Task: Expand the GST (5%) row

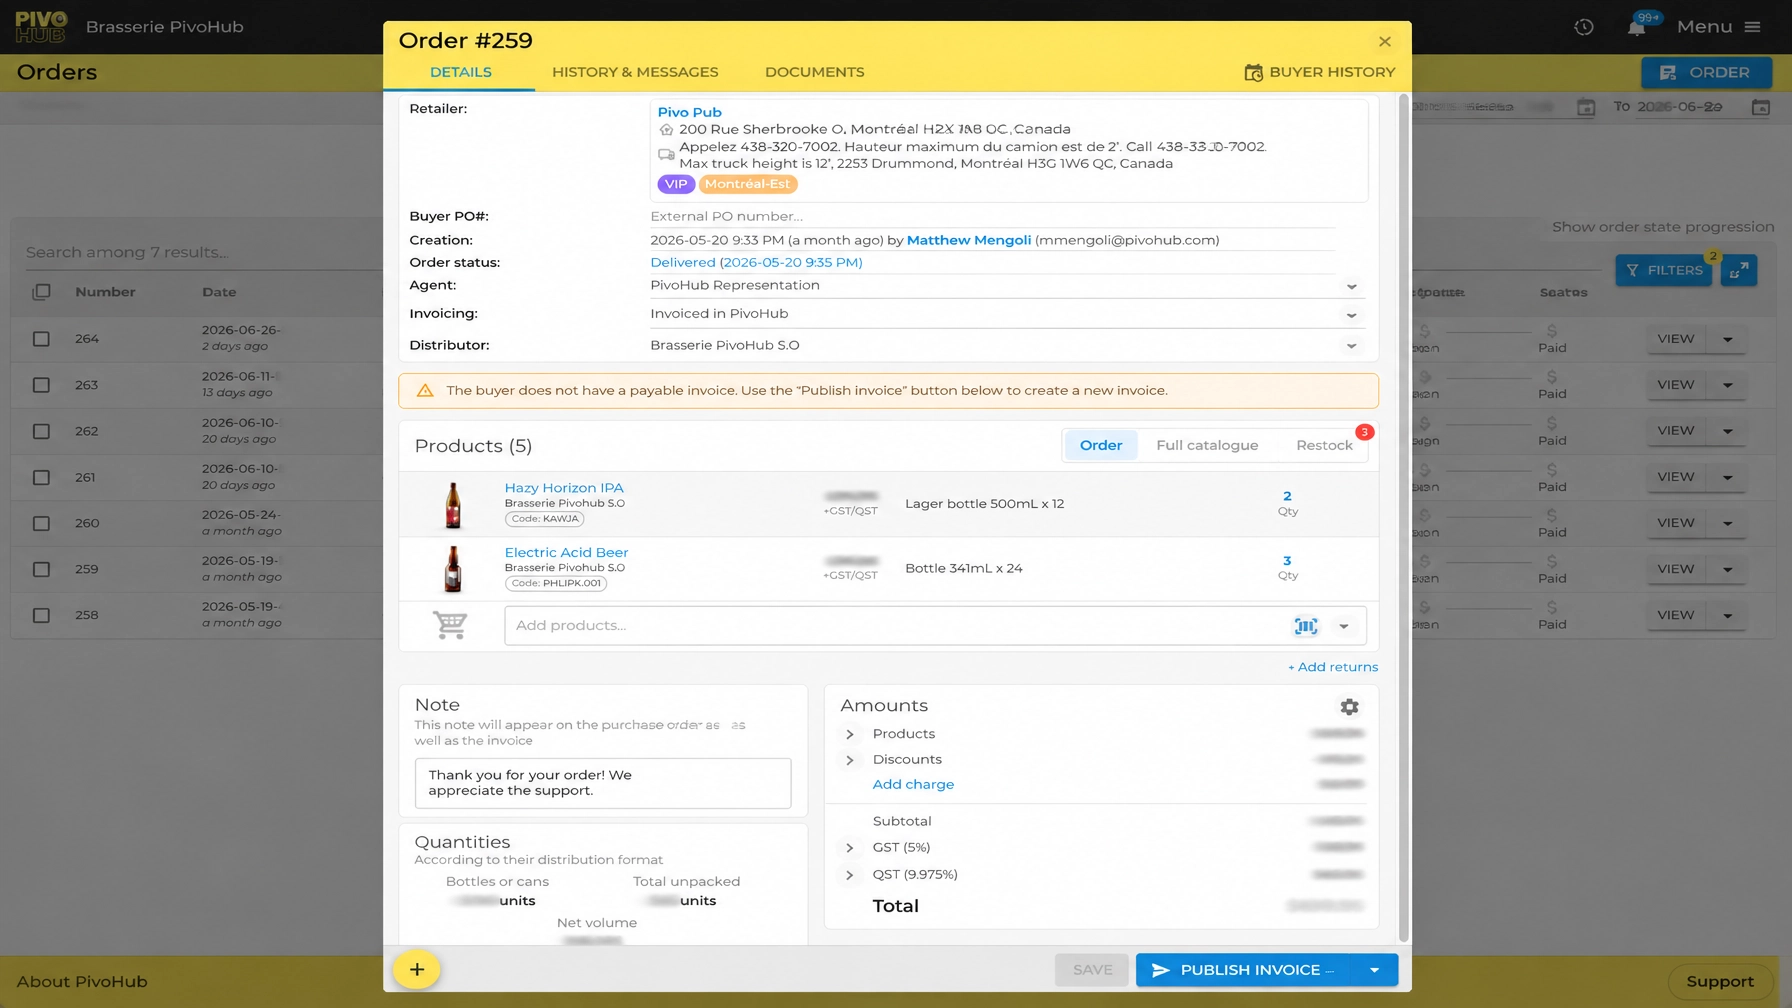Action: click(850, 848)
